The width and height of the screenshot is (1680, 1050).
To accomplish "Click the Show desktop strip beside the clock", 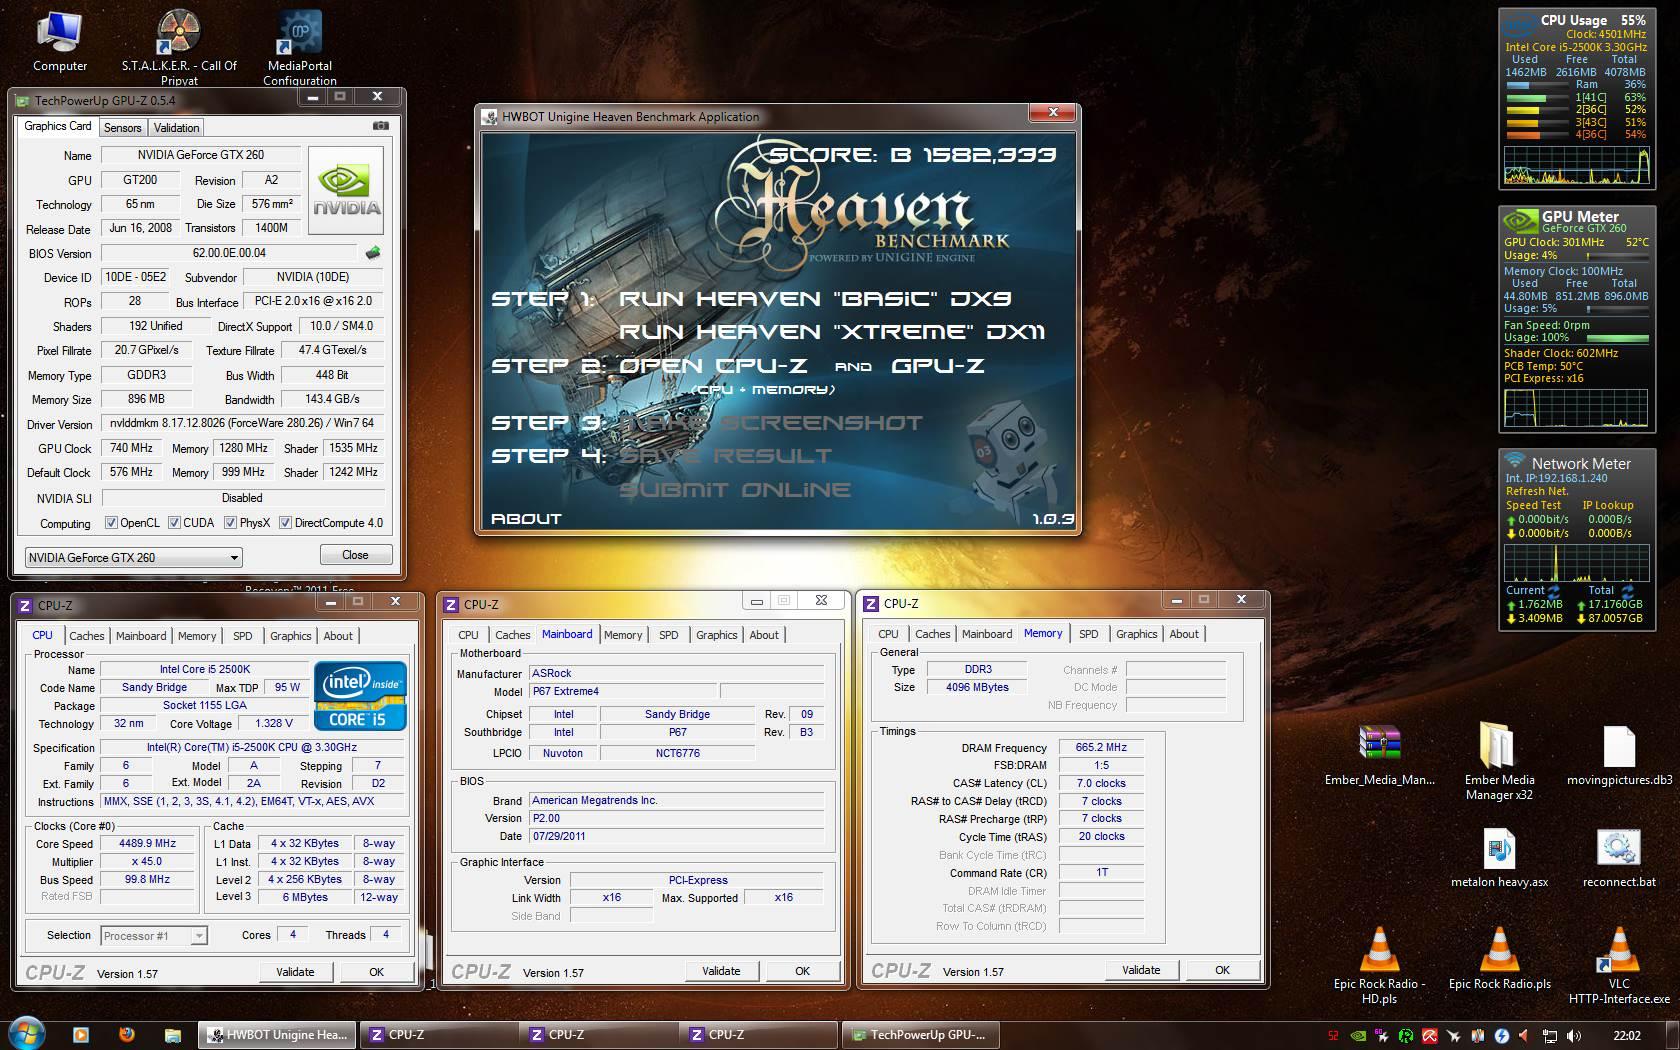I will (1672, 1035).
